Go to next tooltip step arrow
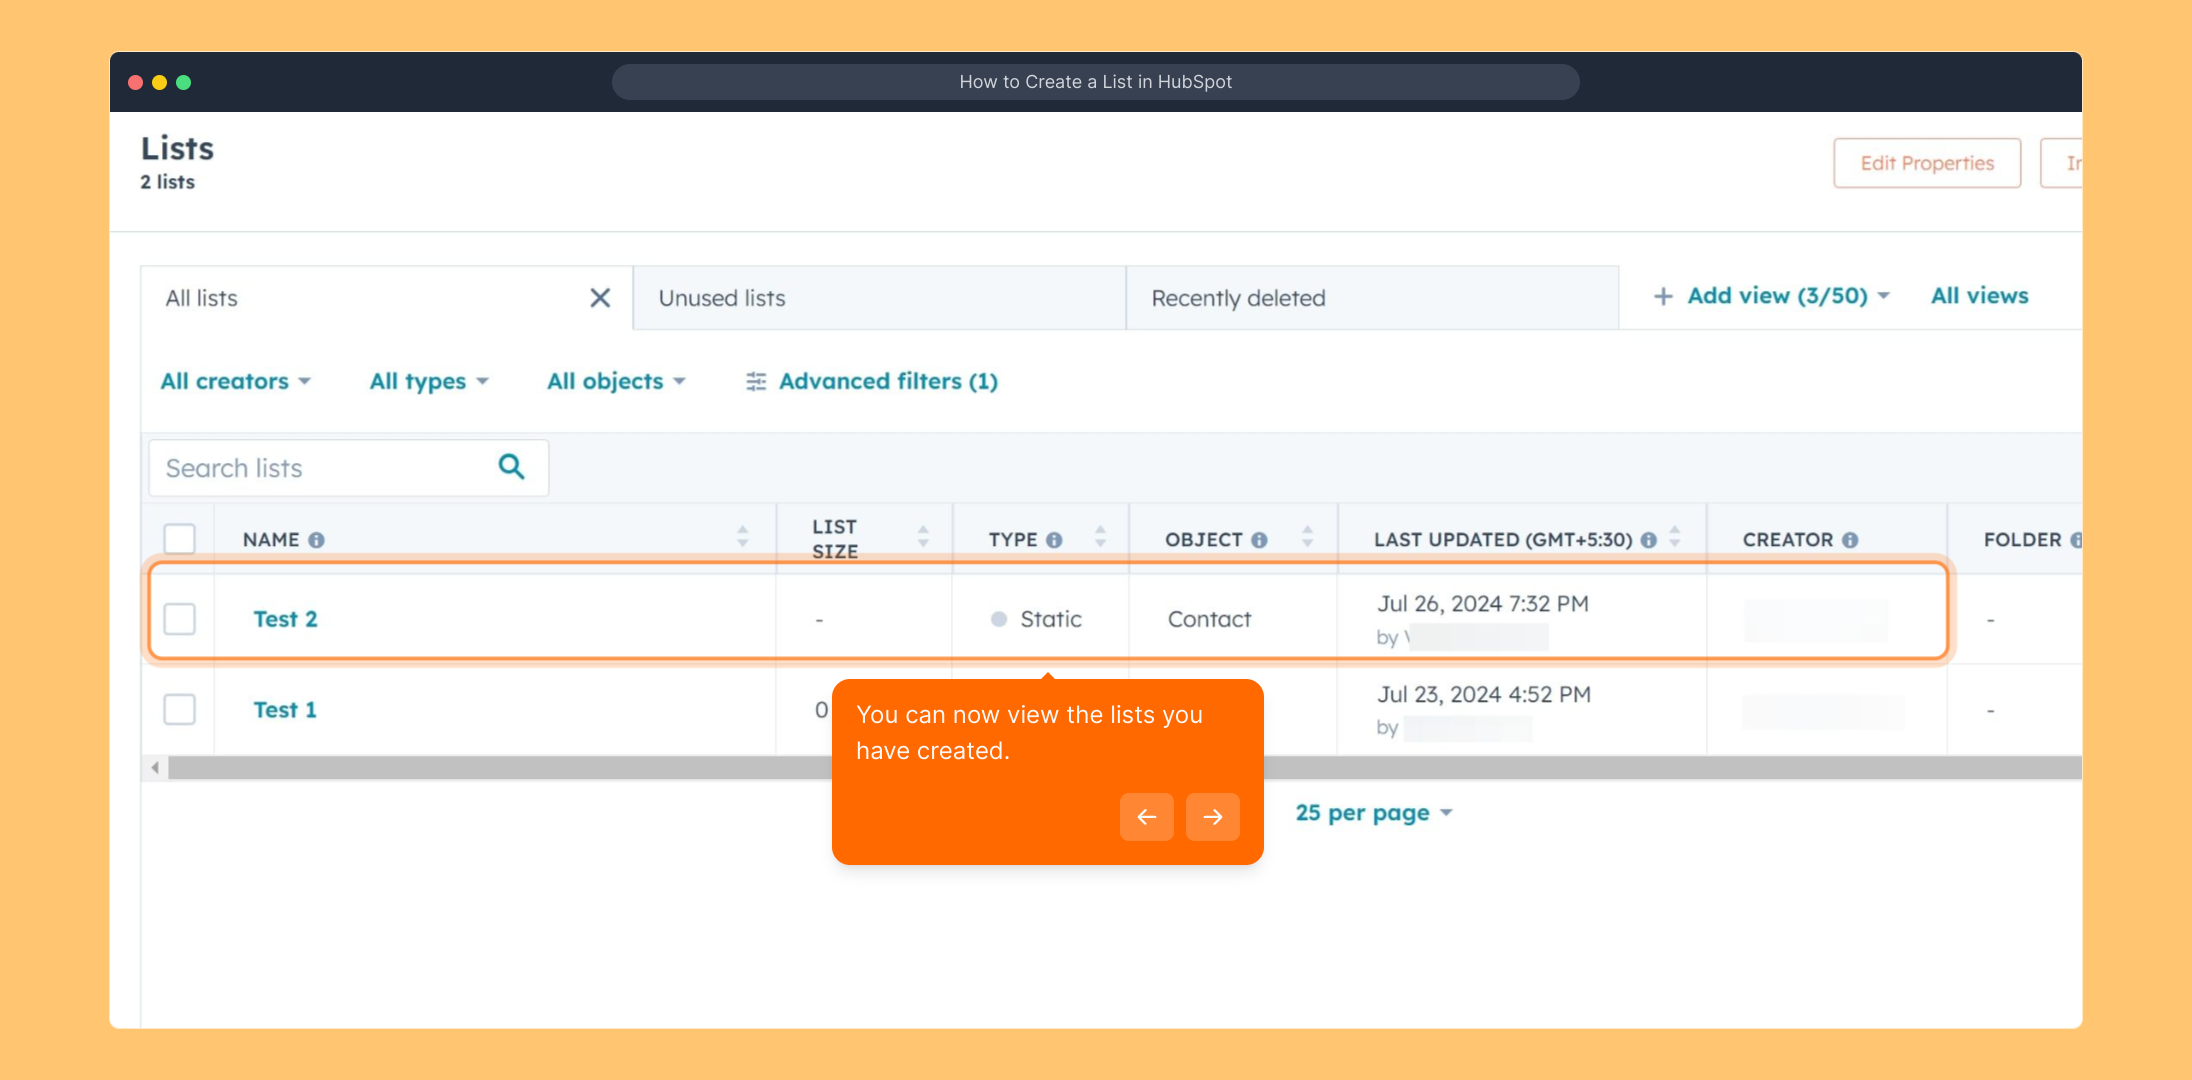Image resolution: width=2192 pixels, height=1080 pixels. click(x=1212, y=817)
